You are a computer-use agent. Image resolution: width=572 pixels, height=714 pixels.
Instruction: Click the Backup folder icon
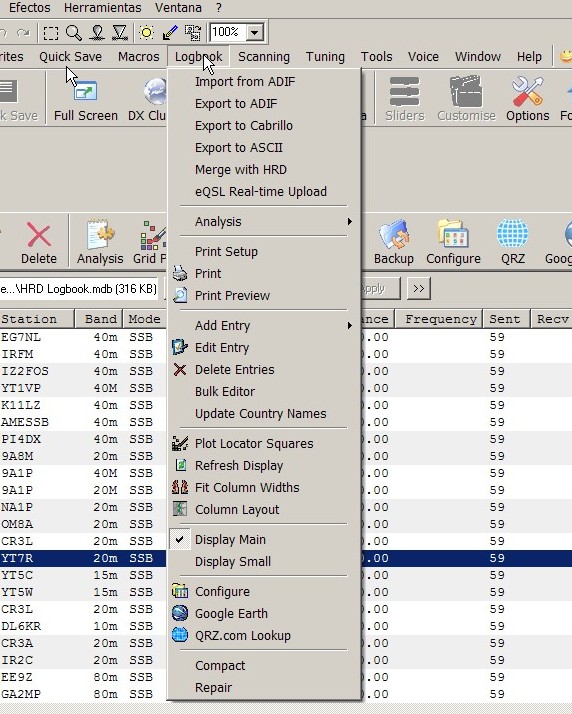(x=393, y=235)
